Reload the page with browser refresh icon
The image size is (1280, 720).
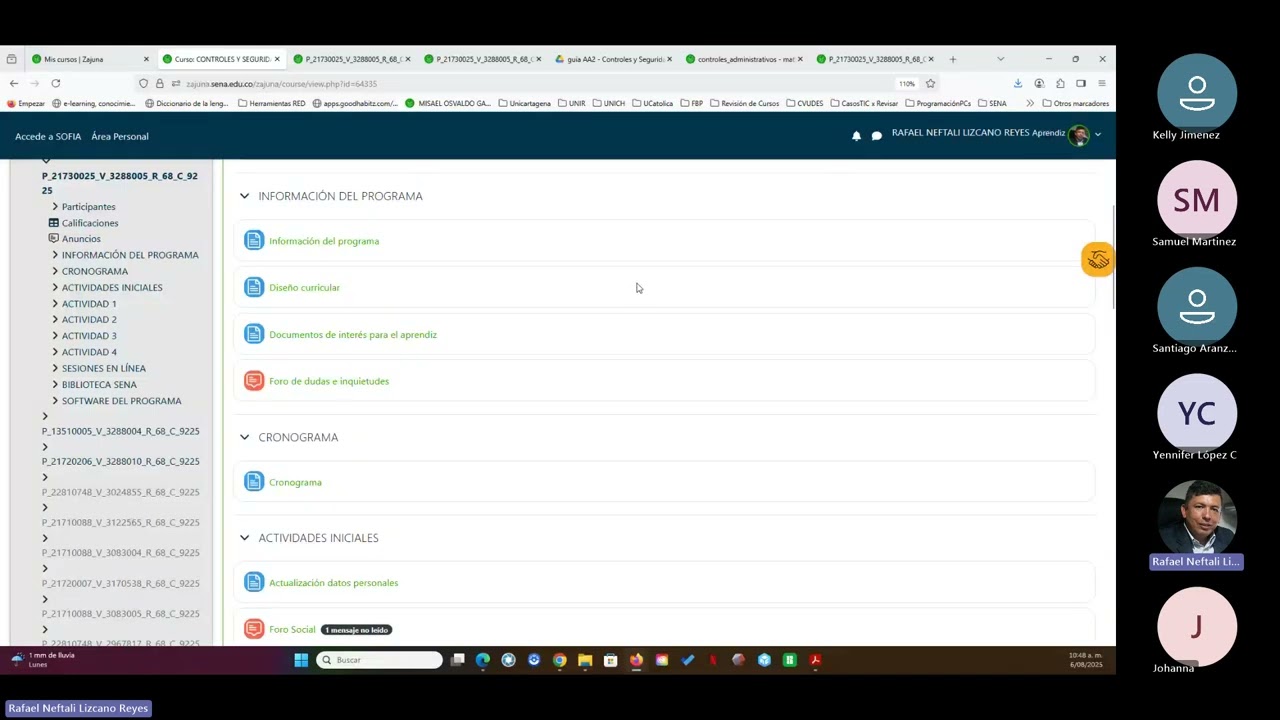tap(55, 83)
